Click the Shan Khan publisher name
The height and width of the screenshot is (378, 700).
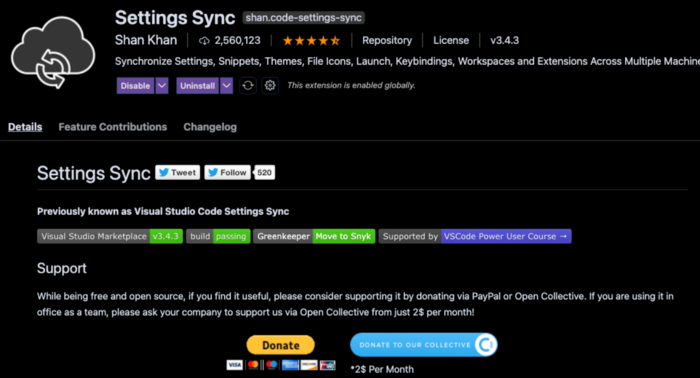[146, 40]
